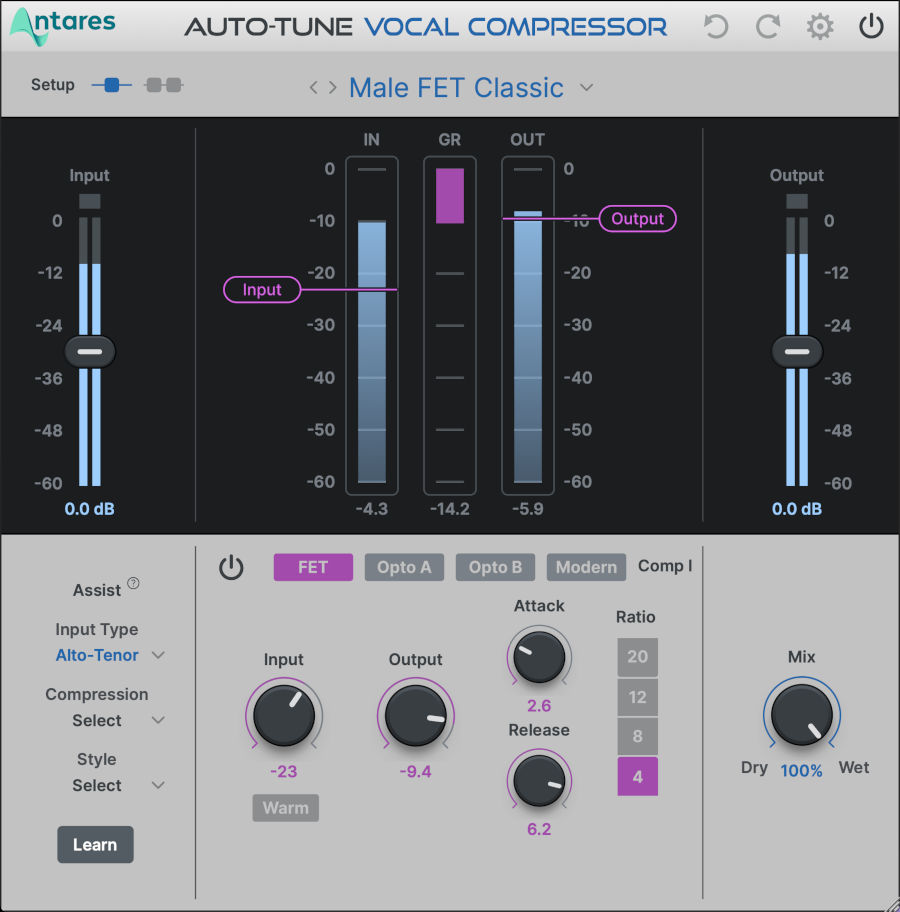Set the Ratio to 20
Image resolution: width=900 pixels, height=912 pixels.
click(637, 657)
